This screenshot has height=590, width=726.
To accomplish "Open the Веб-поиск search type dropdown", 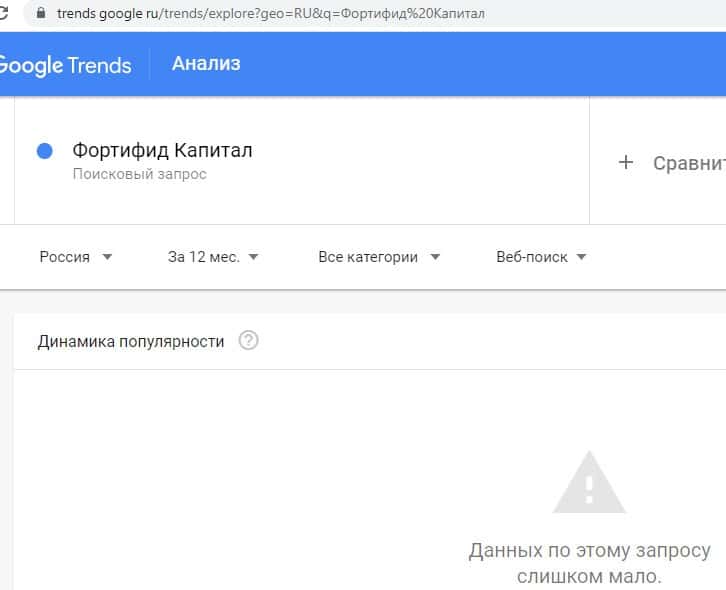I will click(x=540, y=257).
